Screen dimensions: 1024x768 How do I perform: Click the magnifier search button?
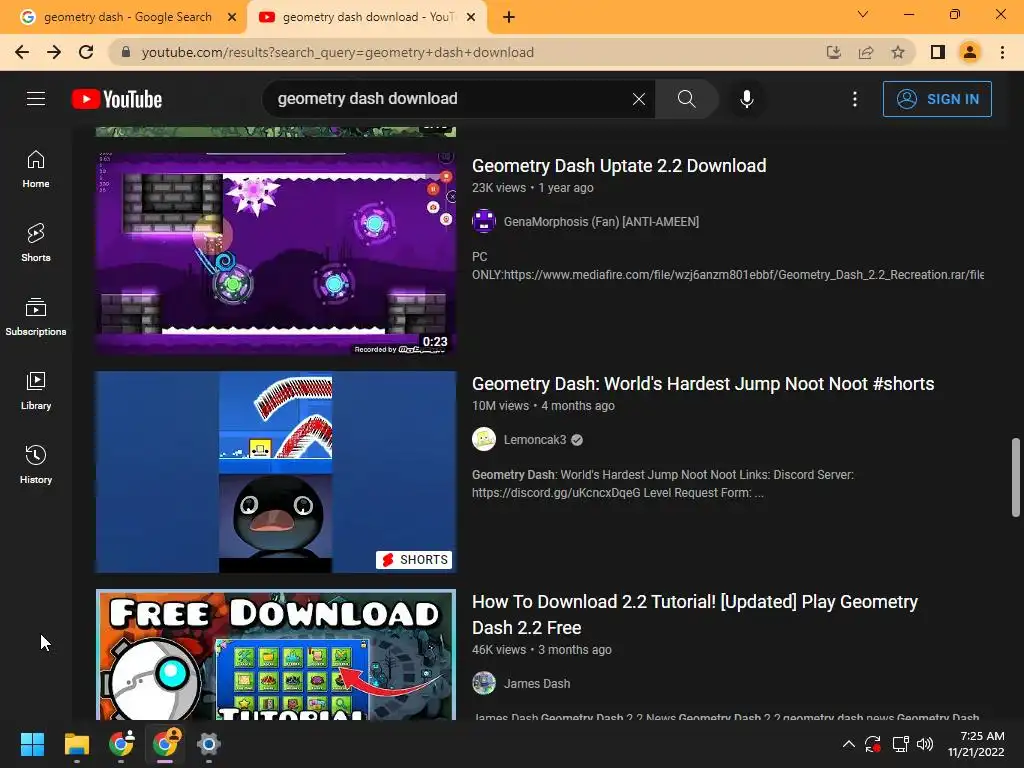tap(686, 99)
